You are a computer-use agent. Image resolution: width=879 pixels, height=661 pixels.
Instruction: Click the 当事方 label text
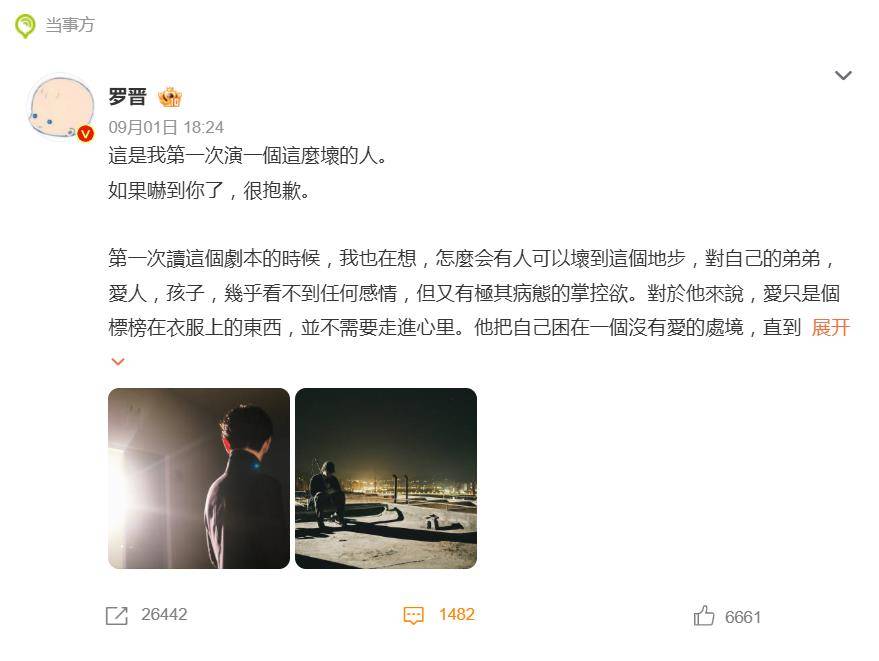pos(70,25)
